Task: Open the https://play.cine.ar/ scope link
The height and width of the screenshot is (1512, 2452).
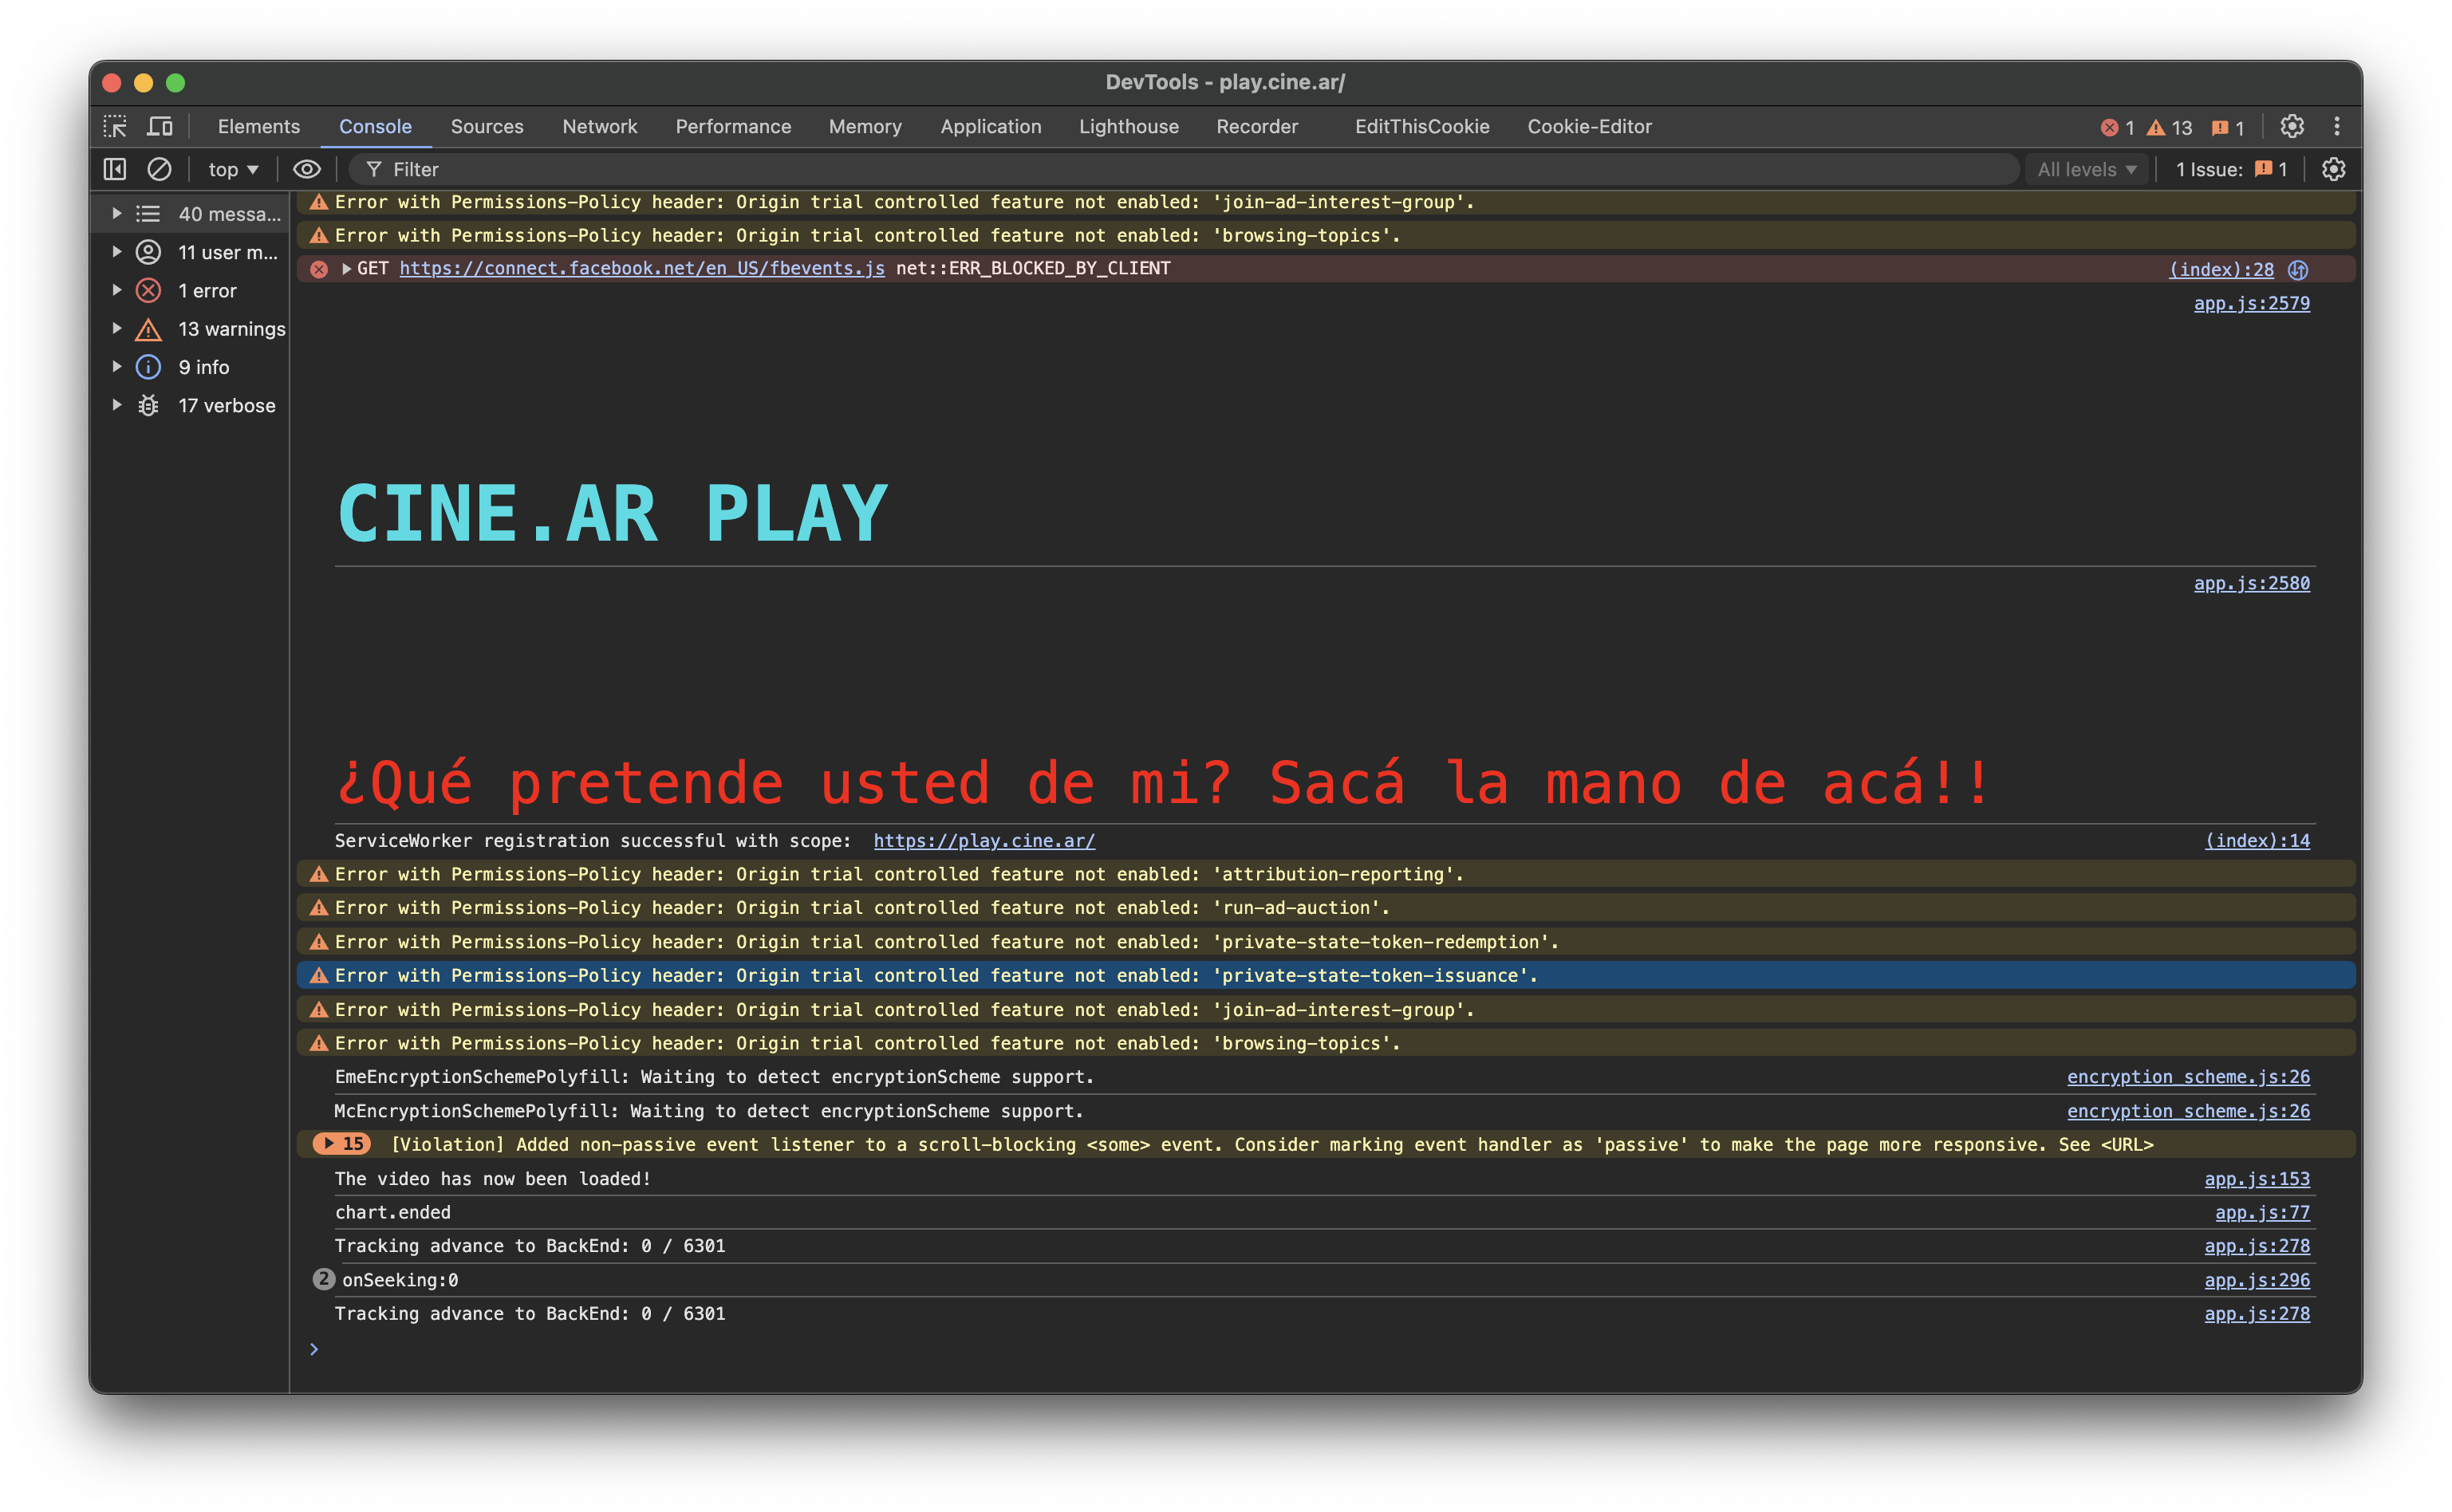Action: pos(984,841)
